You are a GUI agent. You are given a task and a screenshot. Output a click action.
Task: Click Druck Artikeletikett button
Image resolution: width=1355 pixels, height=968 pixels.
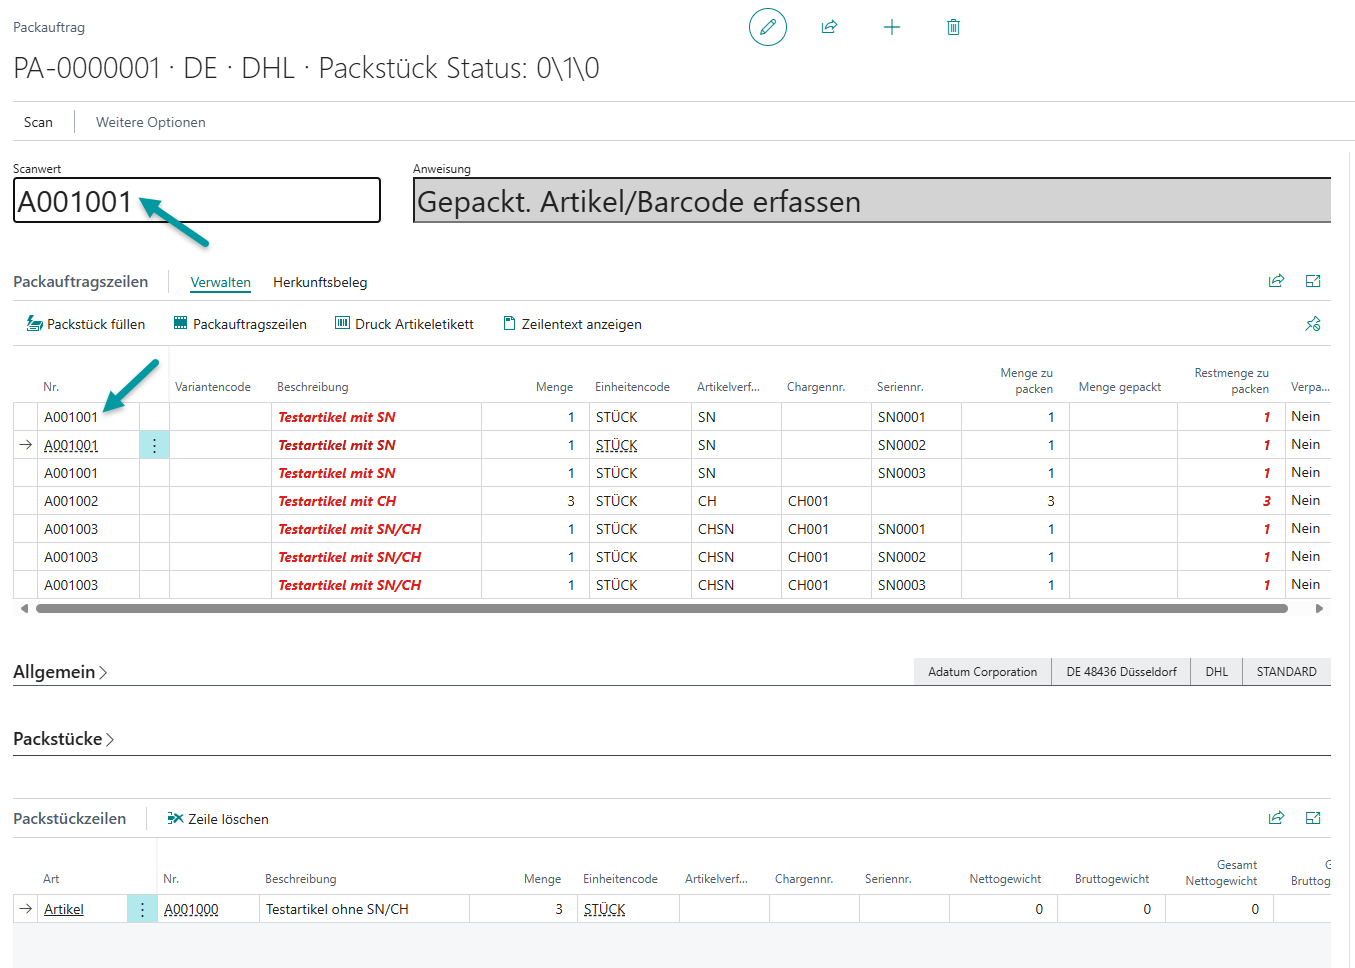coord(404,324)
